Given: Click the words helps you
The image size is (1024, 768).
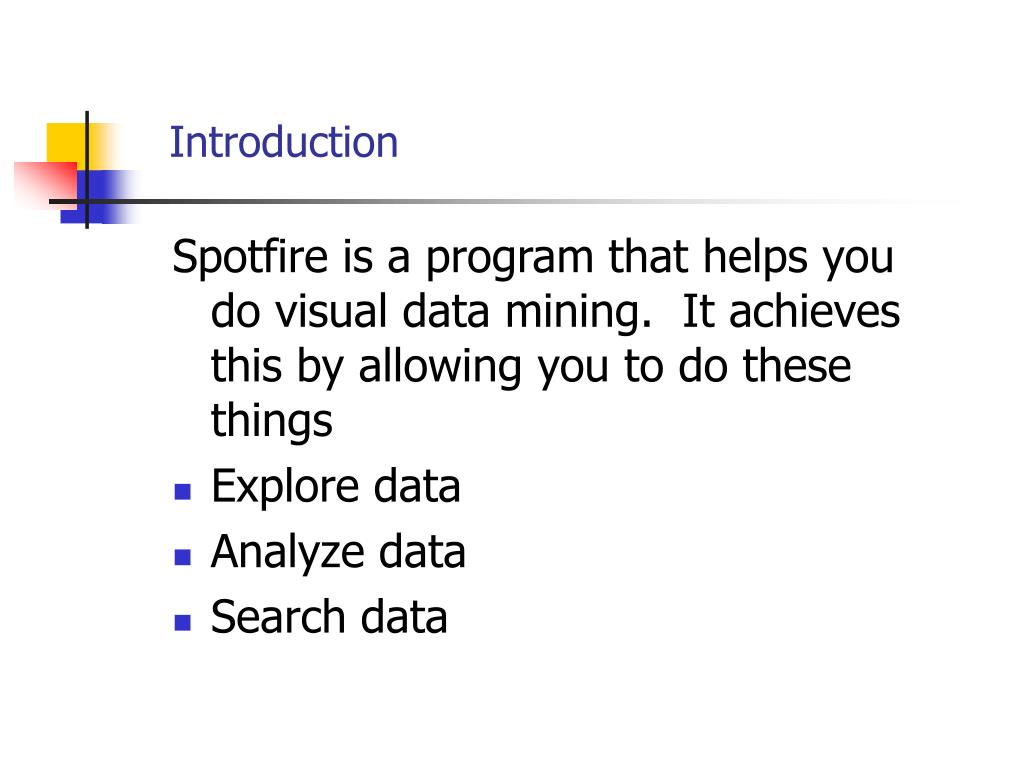Looking at the screenshot, I should pyautogui.click(x=798, y=257).
